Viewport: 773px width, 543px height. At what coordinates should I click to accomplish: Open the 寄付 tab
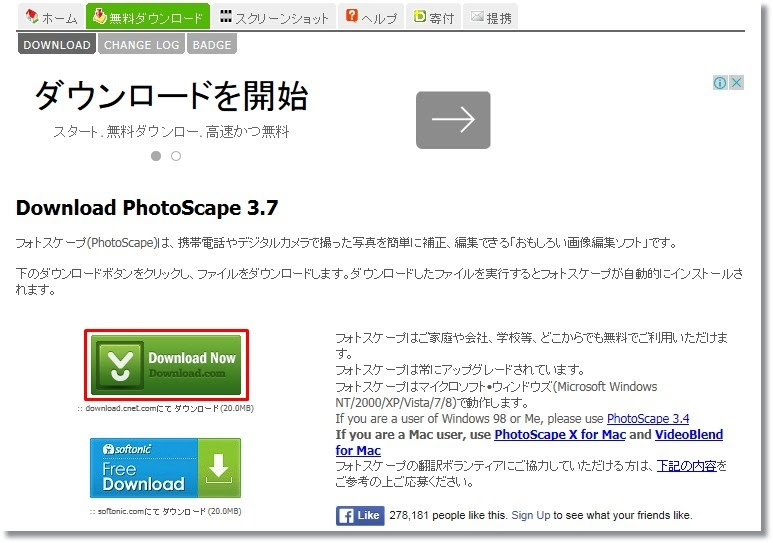[x=433, y=16]
